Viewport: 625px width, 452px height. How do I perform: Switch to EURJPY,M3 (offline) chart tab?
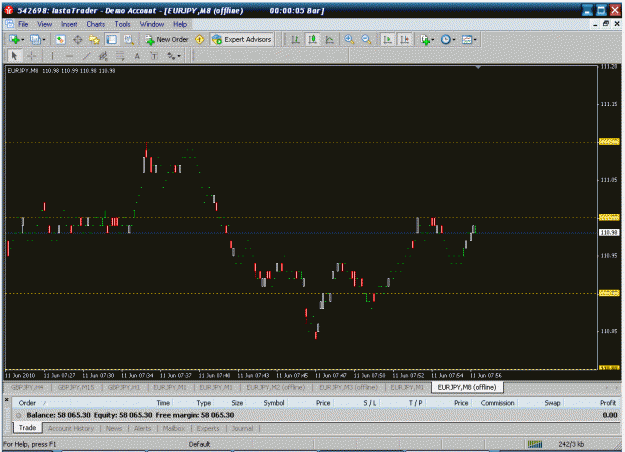tap(348, 387)
